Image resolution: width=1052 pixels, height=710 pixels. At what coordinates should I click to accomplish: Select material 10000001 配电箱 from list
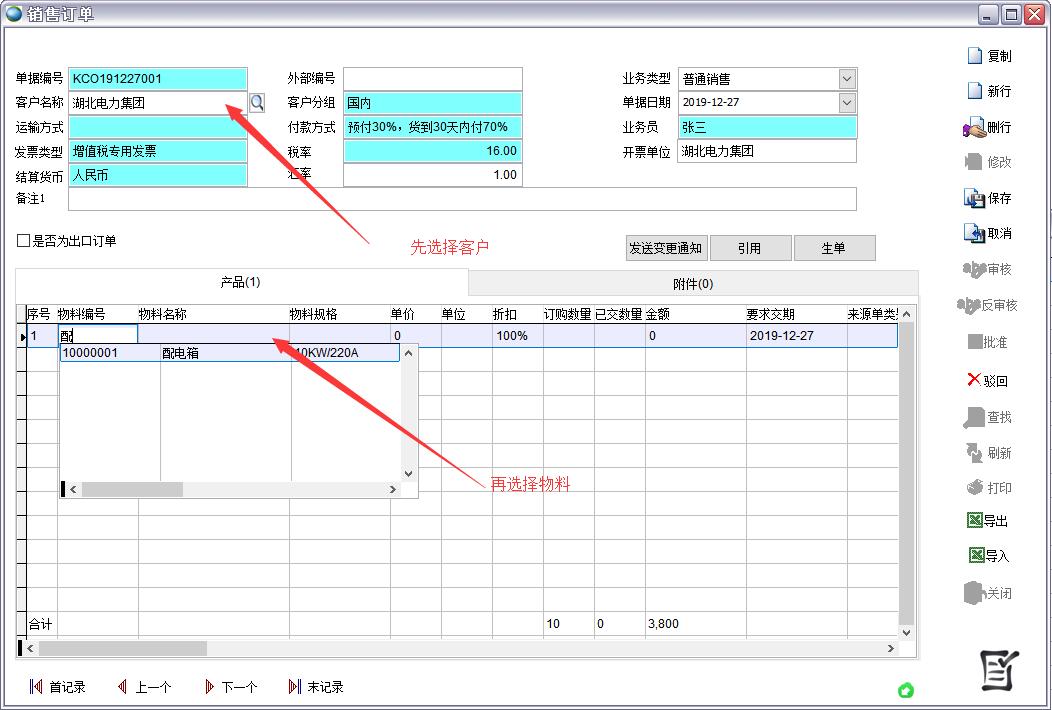[x=180, y=353]
